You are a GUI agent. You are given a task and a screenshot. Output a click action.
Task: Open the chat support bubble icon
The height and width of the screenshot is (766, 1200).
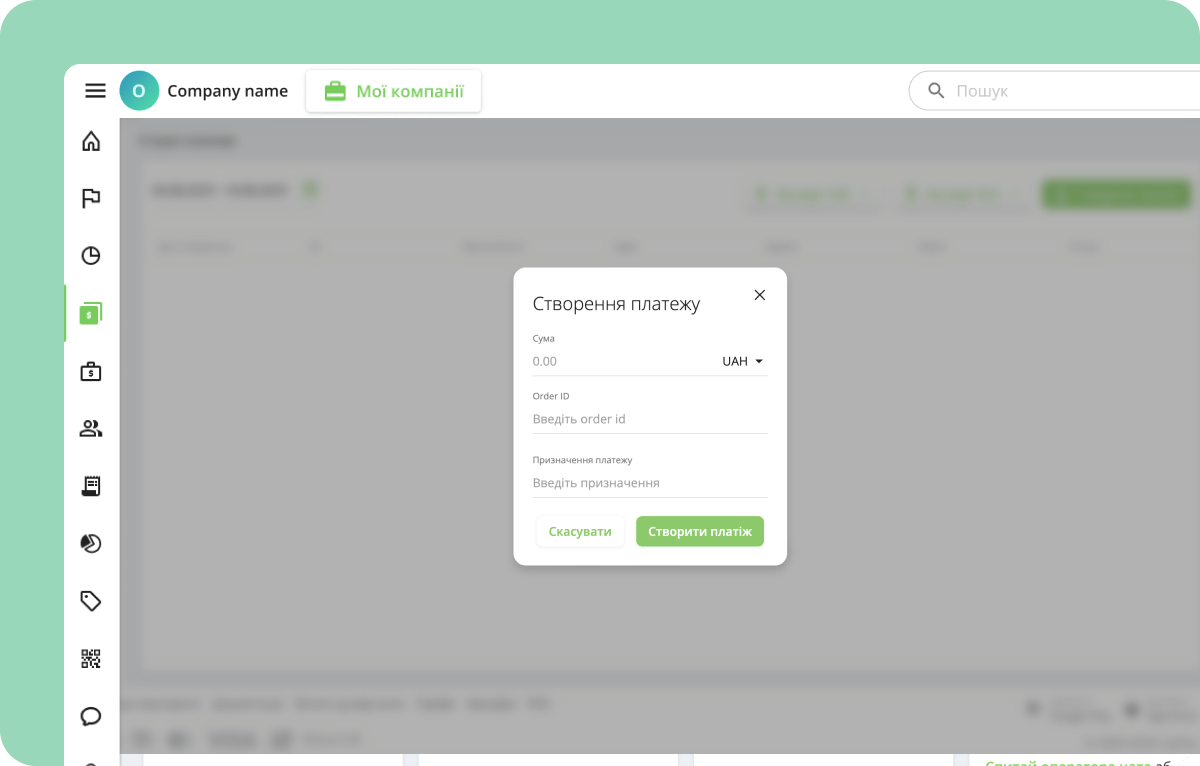pyautogui.click(x=91, y=716)
